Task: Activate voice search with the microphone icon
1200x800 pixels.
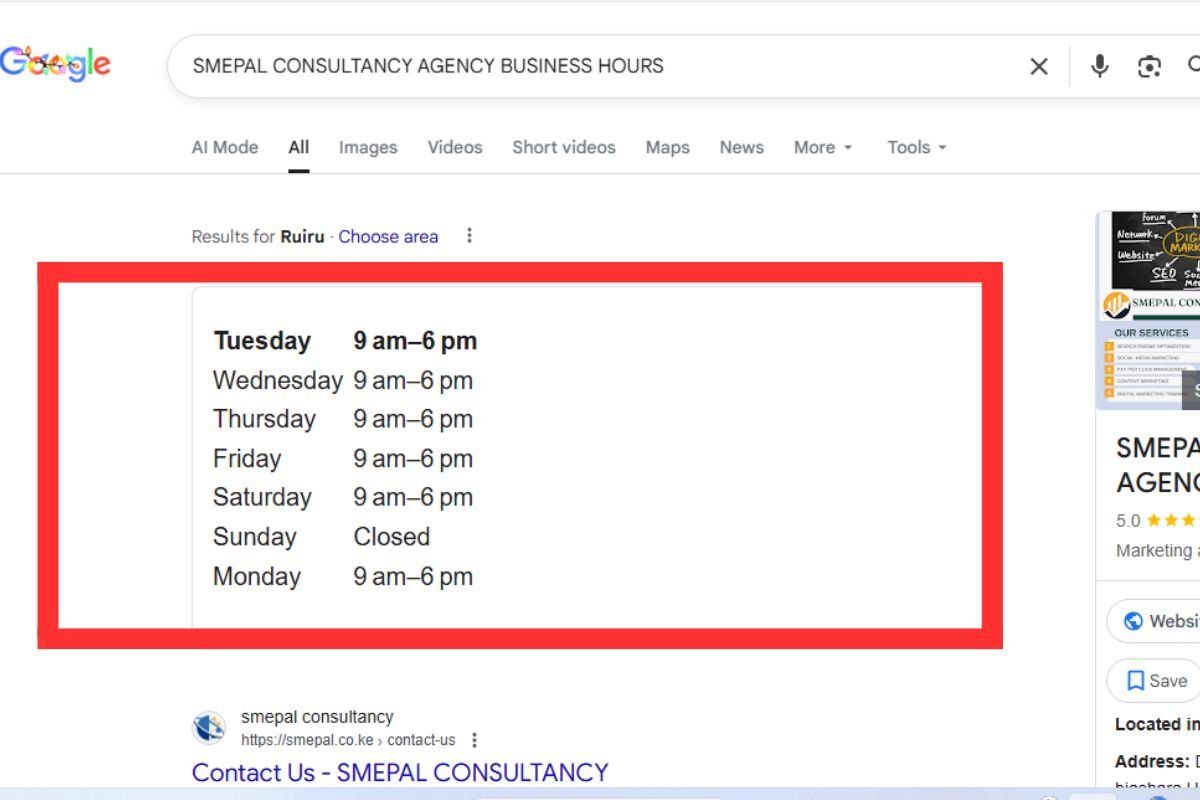Action: pyautogui.click(x=1099, y=66)
